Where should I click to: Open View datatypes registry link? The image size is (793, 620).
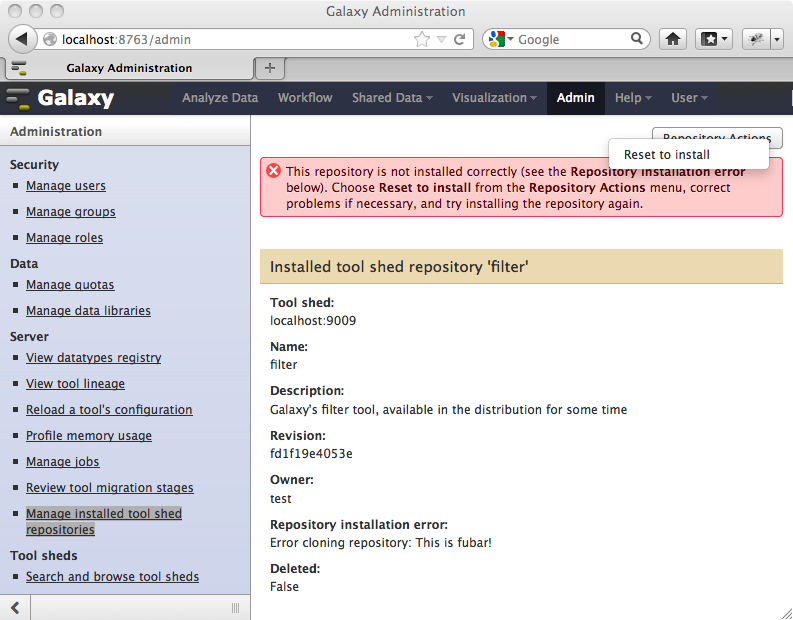(x=94, y=358)
